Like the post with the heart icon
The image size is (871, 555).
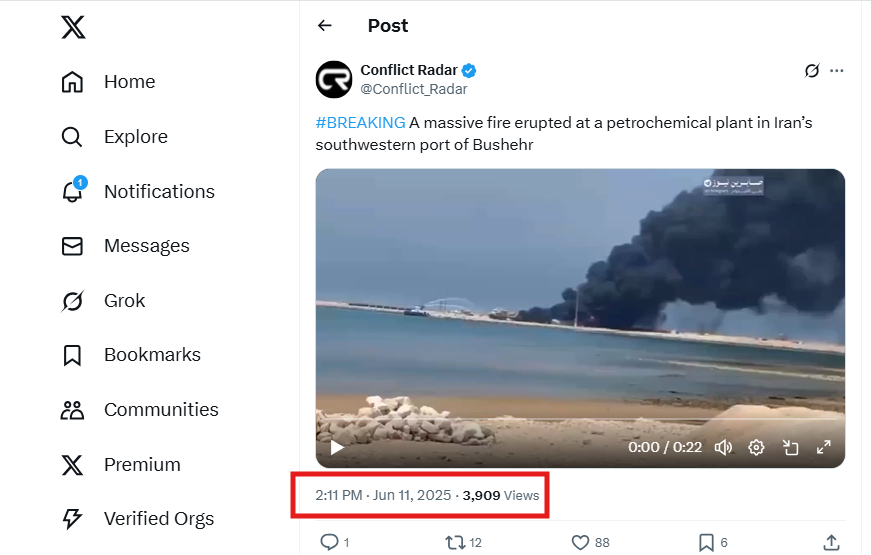coord(580,542)
